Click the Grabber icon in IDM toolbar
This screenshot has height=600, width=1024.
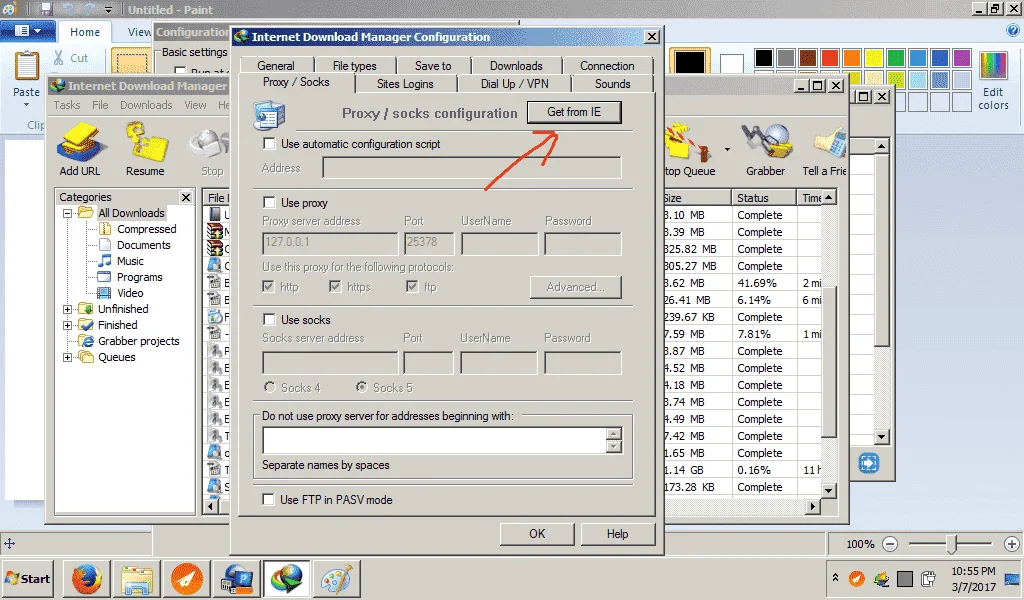765,150
